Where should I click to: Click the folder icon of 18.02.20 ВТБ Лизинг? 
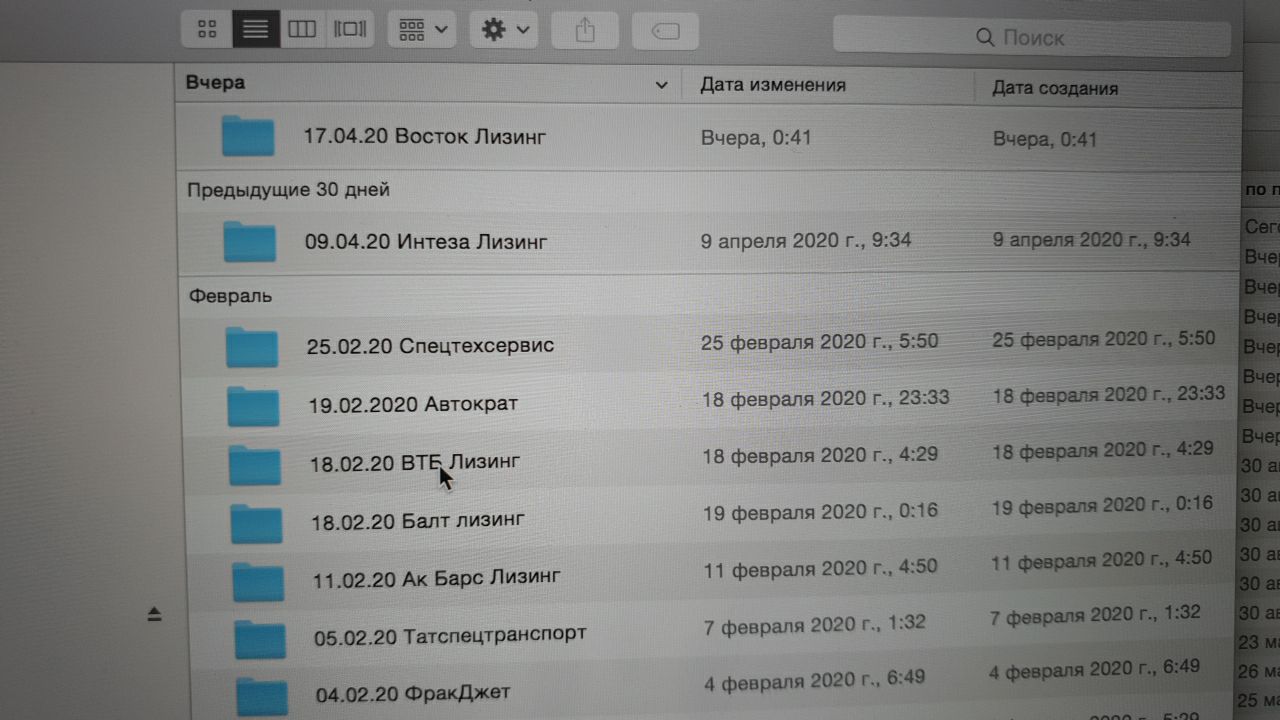(255, 464)
